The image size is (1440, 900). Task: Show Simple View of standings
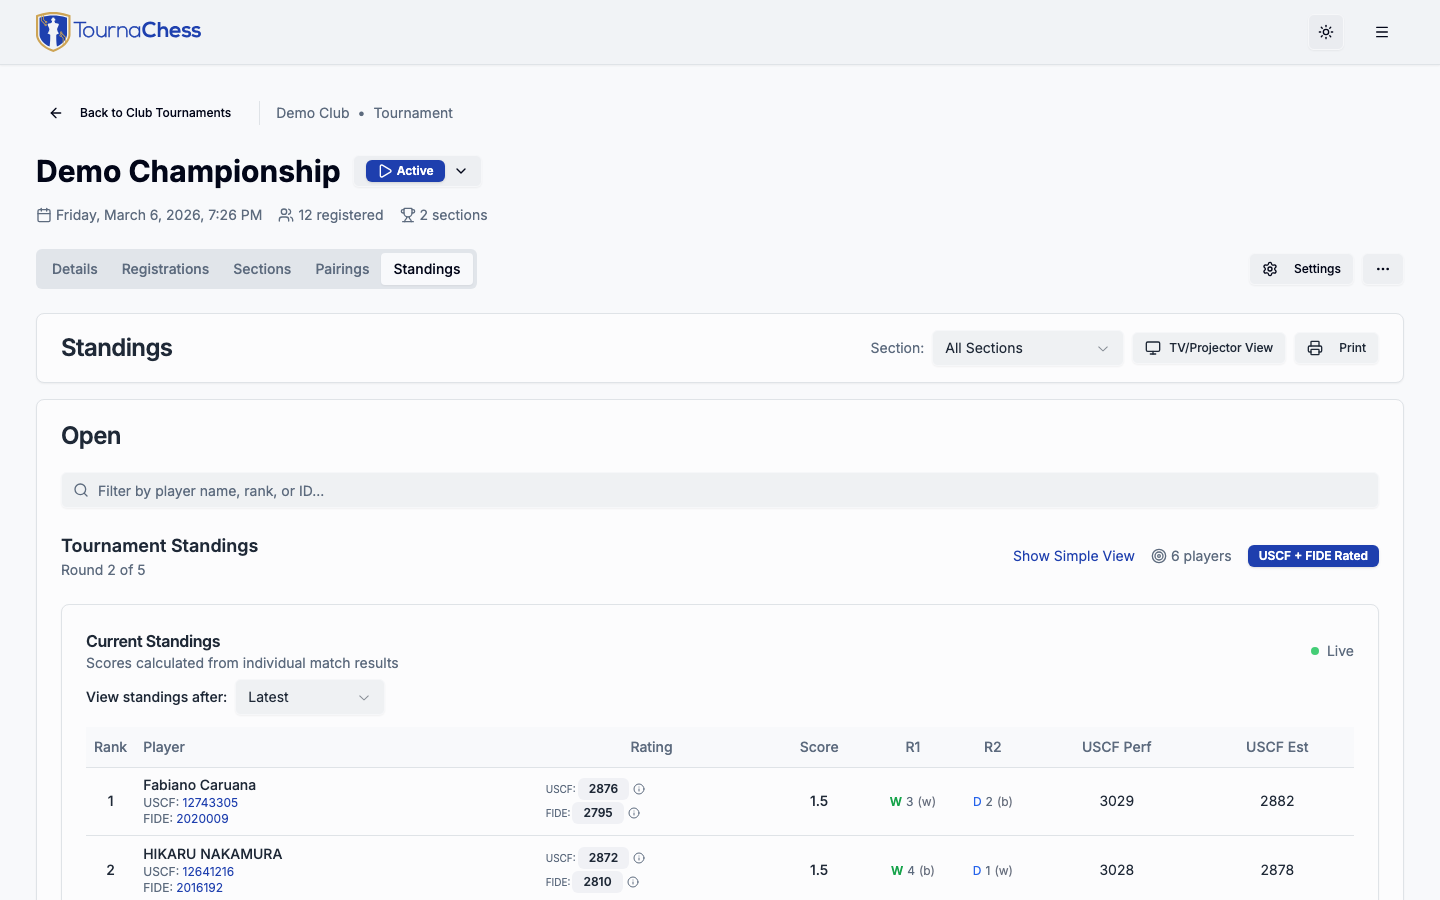[x=1073, y=556]
